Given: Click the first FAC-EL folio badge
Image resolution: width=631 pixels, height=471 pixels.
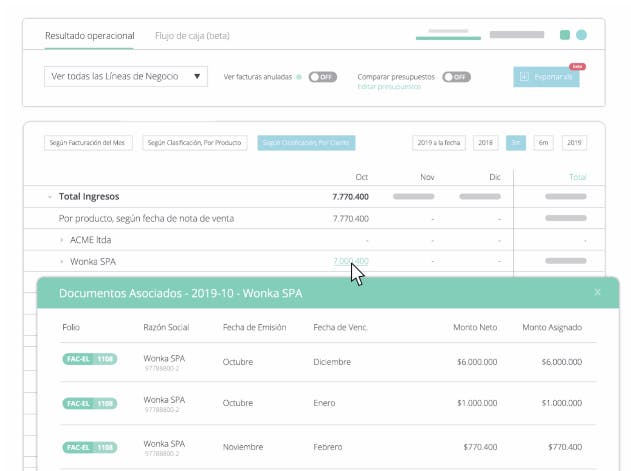Looking at the screenshot, I should pyautogui.click(x=90, y=359).
